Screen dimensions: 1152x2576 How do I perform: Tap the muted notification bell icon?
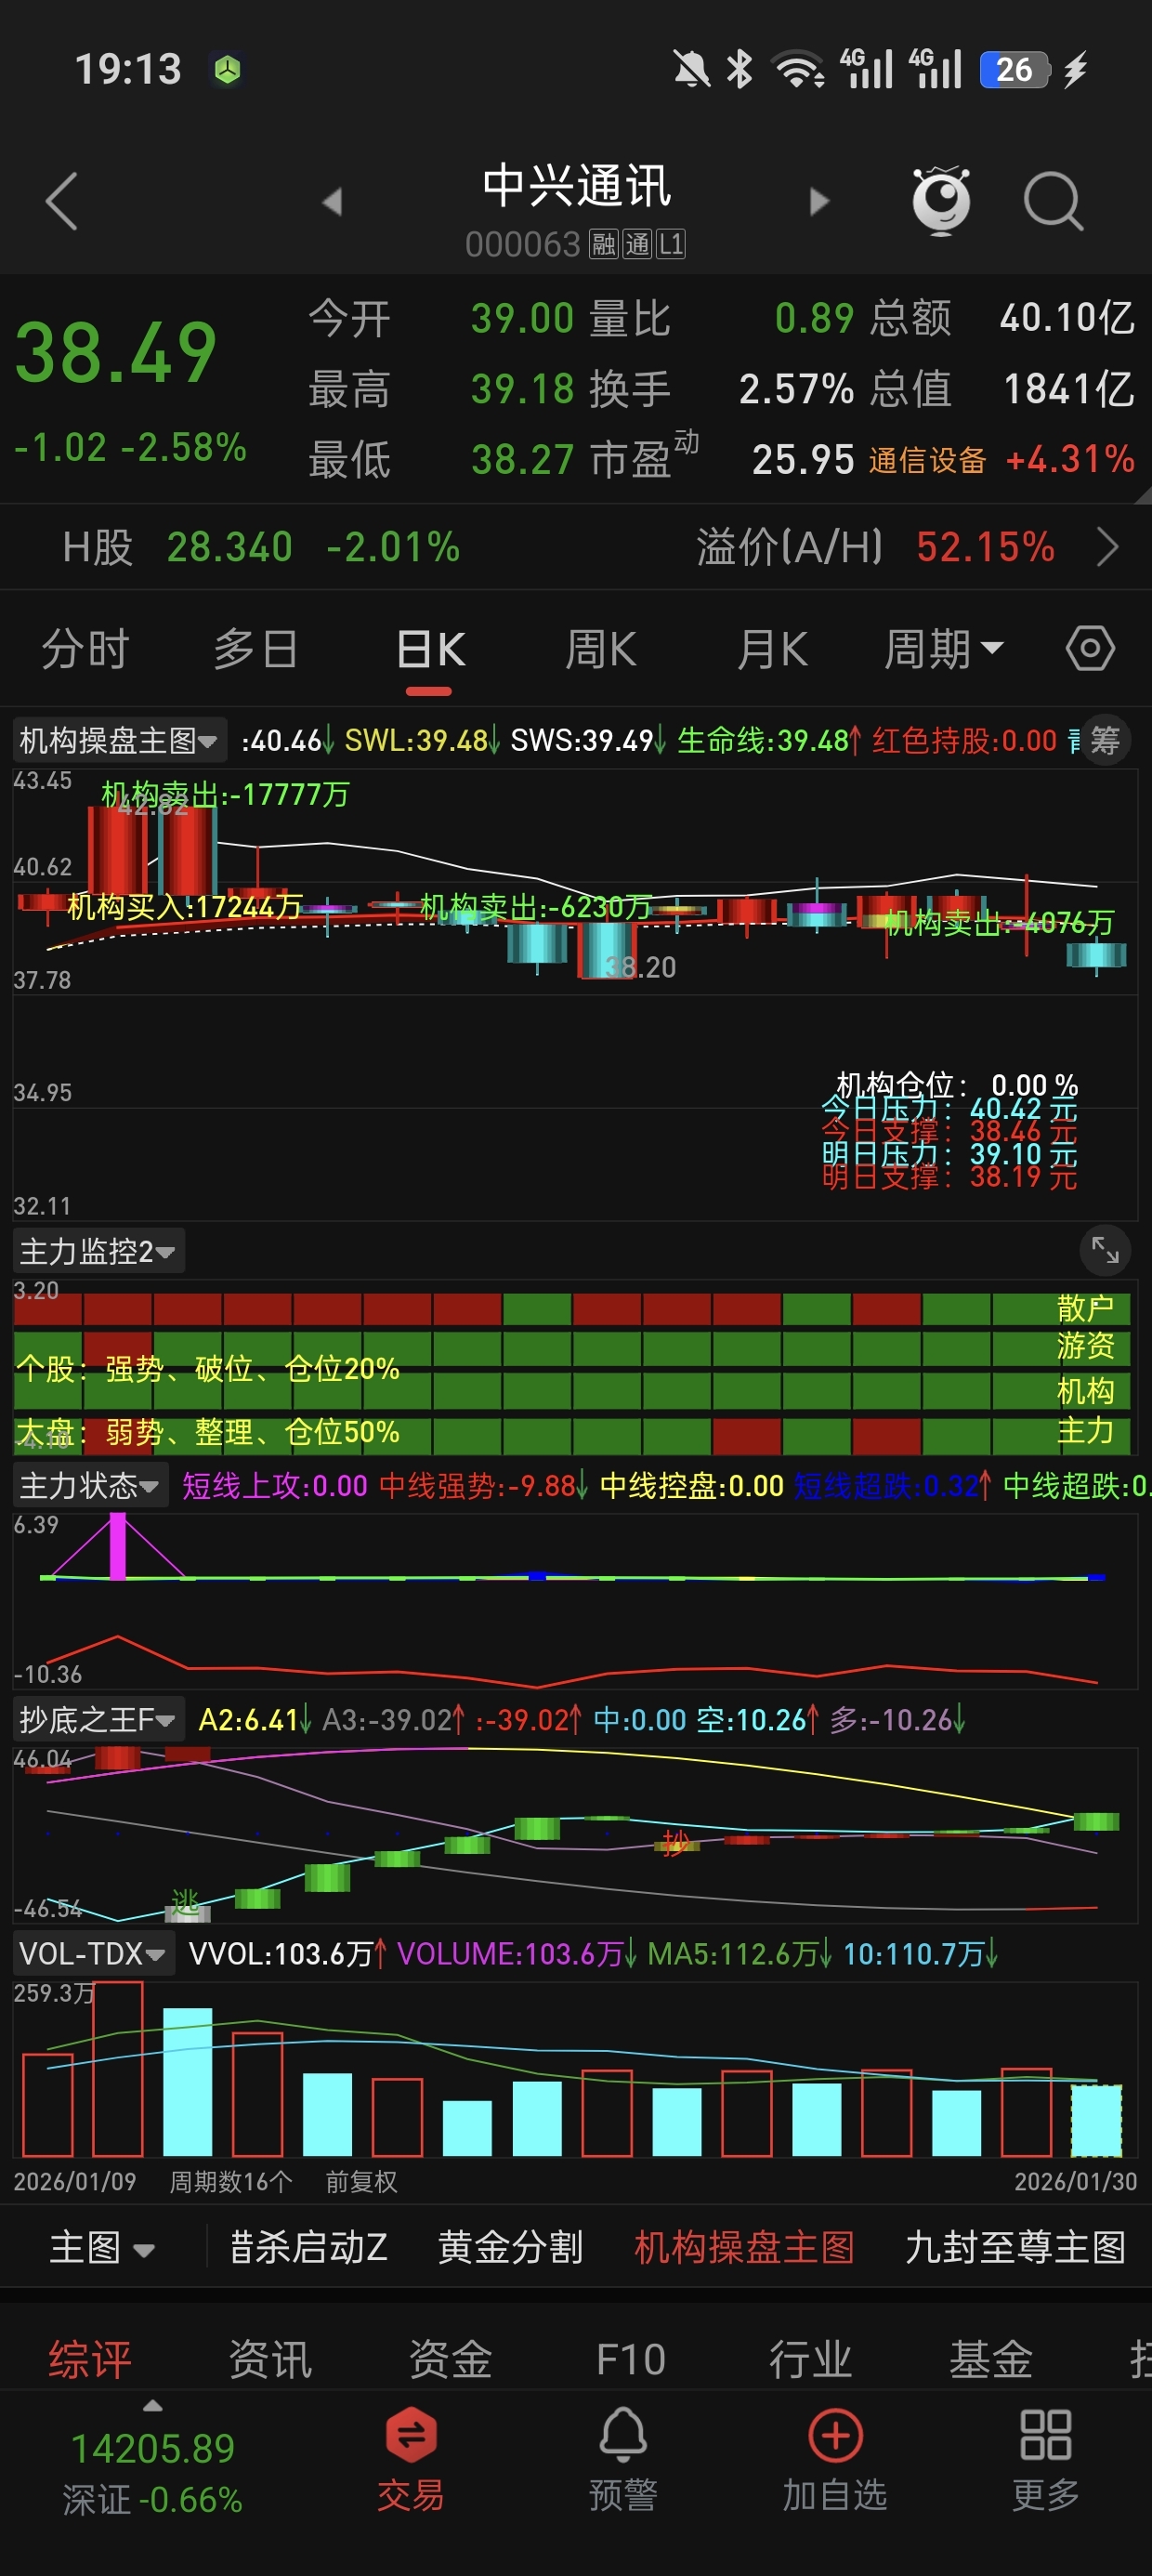(691, 70)
